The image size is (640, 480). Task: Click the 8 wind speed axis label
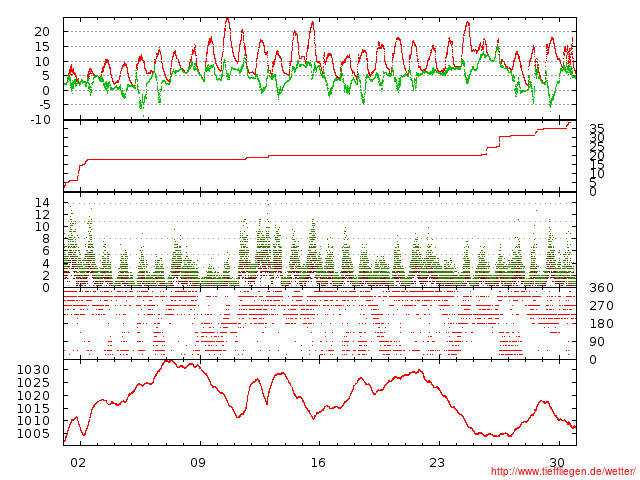[x=46, y=239]
